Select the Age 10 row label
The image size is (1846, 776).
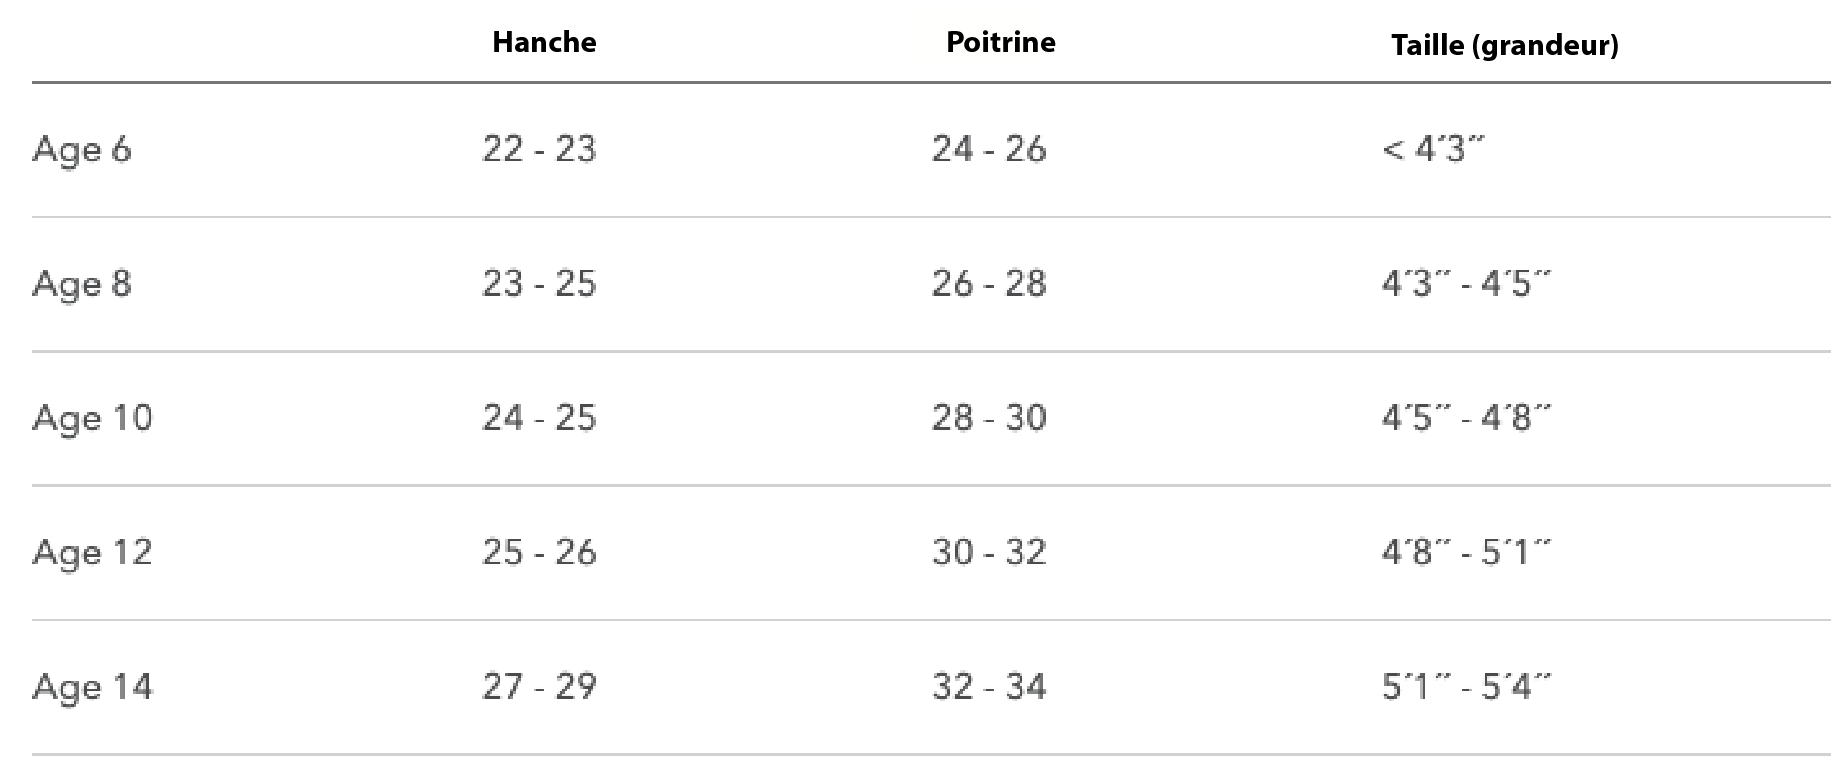(93, 418)
